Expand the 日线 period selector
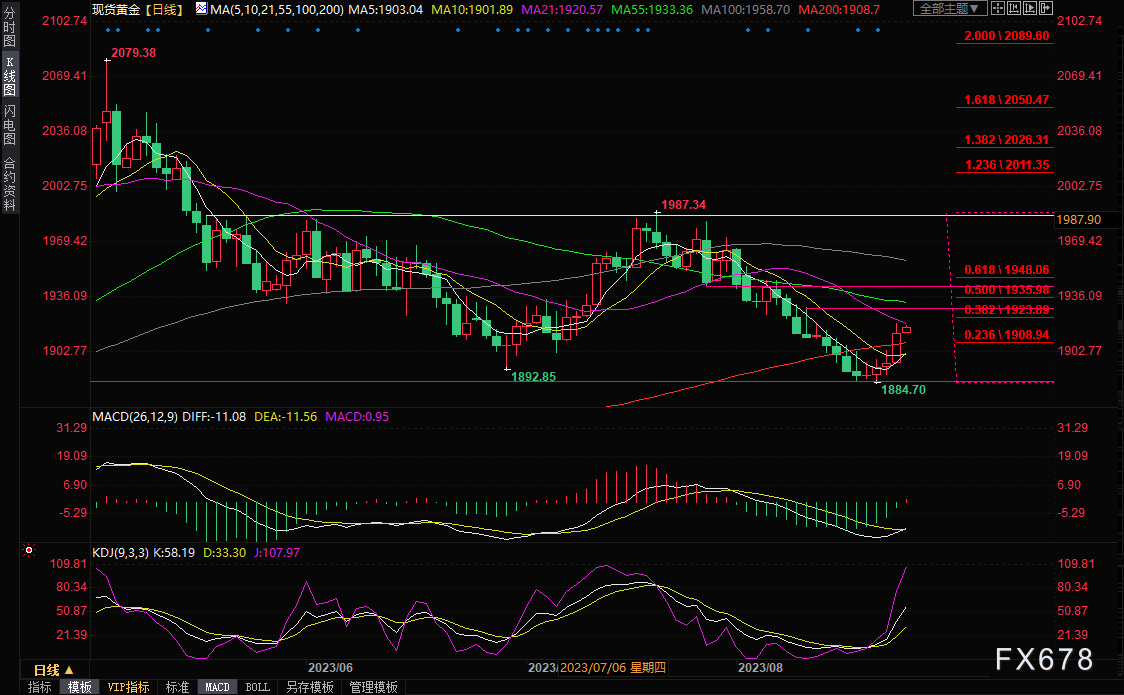This screenshot has height=695, width=1124. coord(52,669)
